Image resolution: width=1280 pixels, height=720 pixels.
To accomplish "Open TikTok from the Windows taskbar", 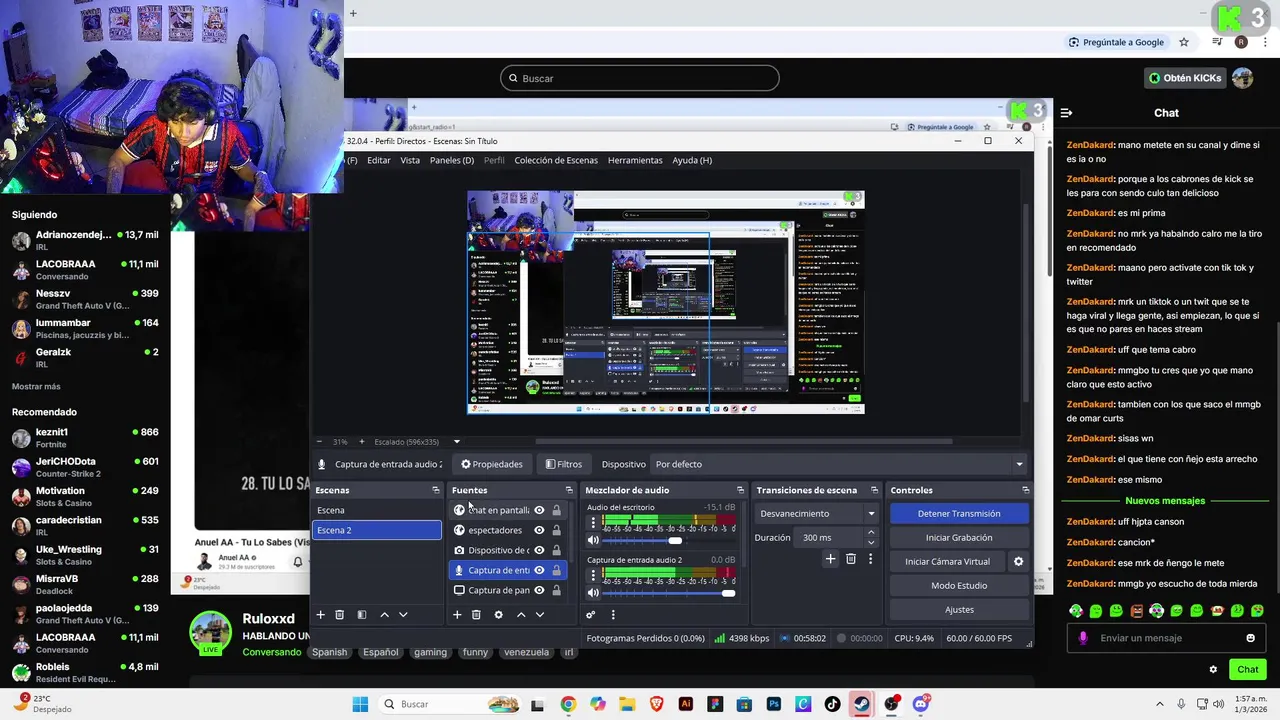I will [833, 704].
